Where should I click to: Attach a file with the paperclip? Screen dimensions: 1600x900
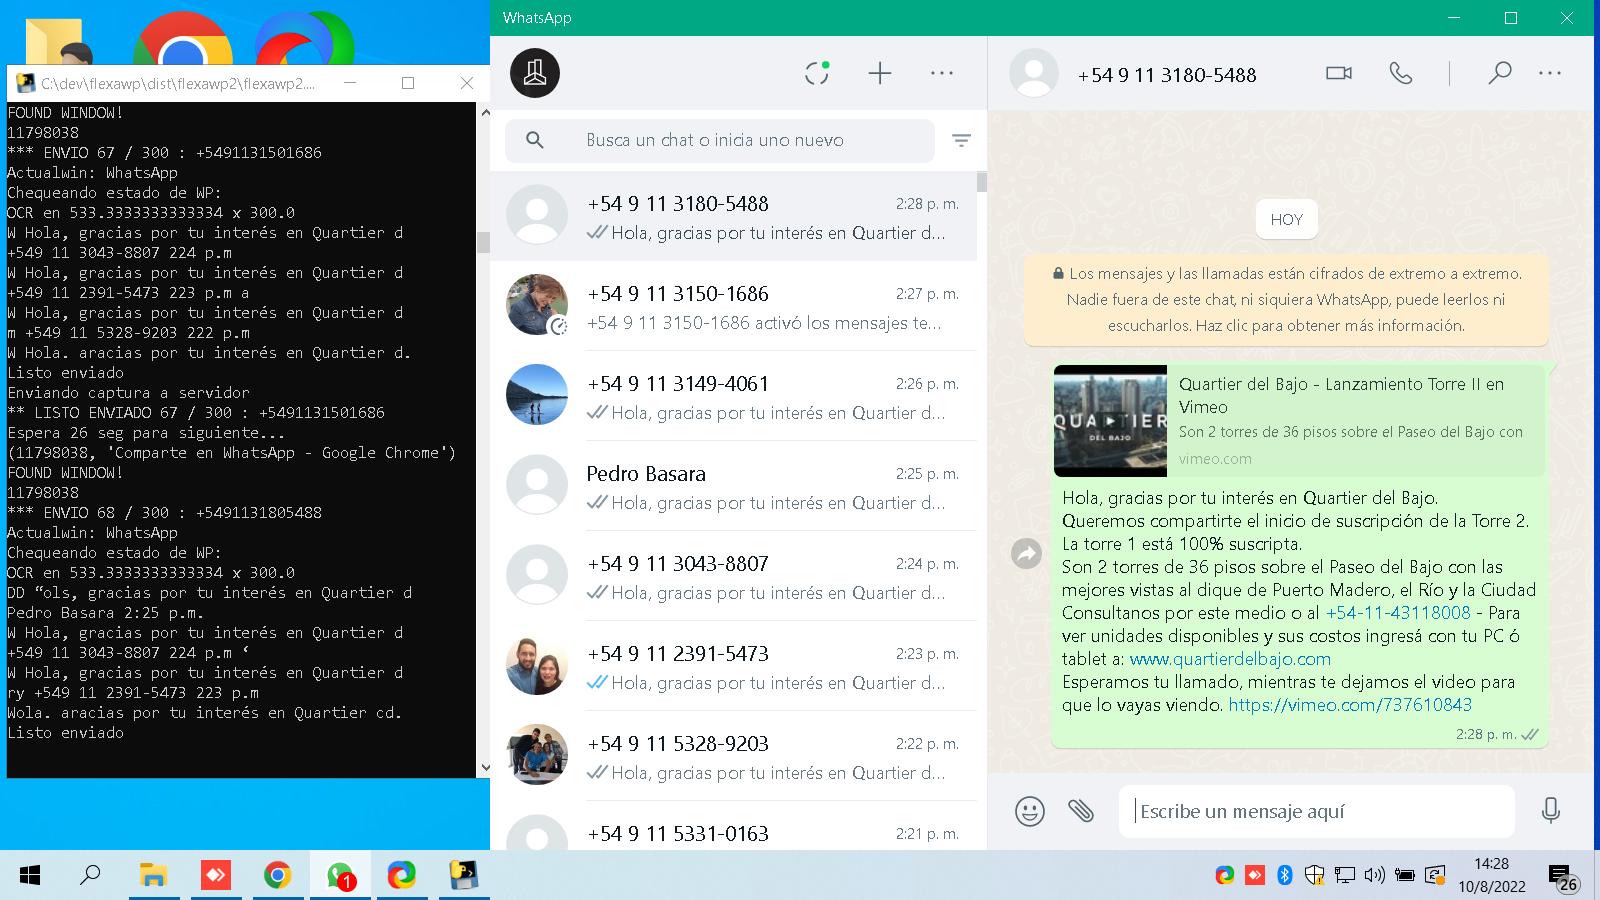coord(1080,811)
